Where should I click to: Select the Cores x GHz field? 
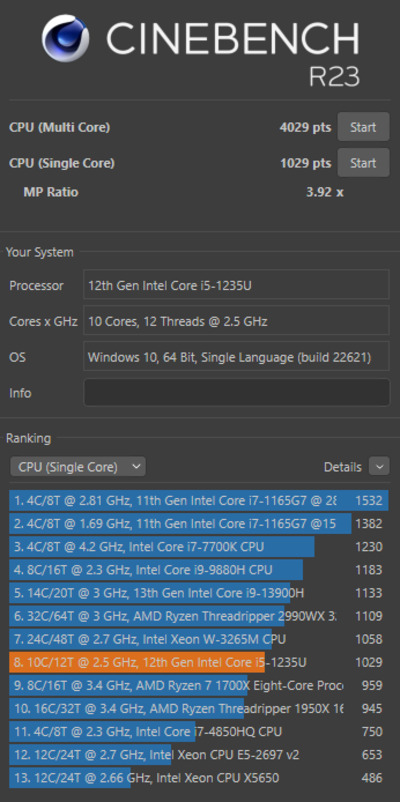click(x=236, y=321)
